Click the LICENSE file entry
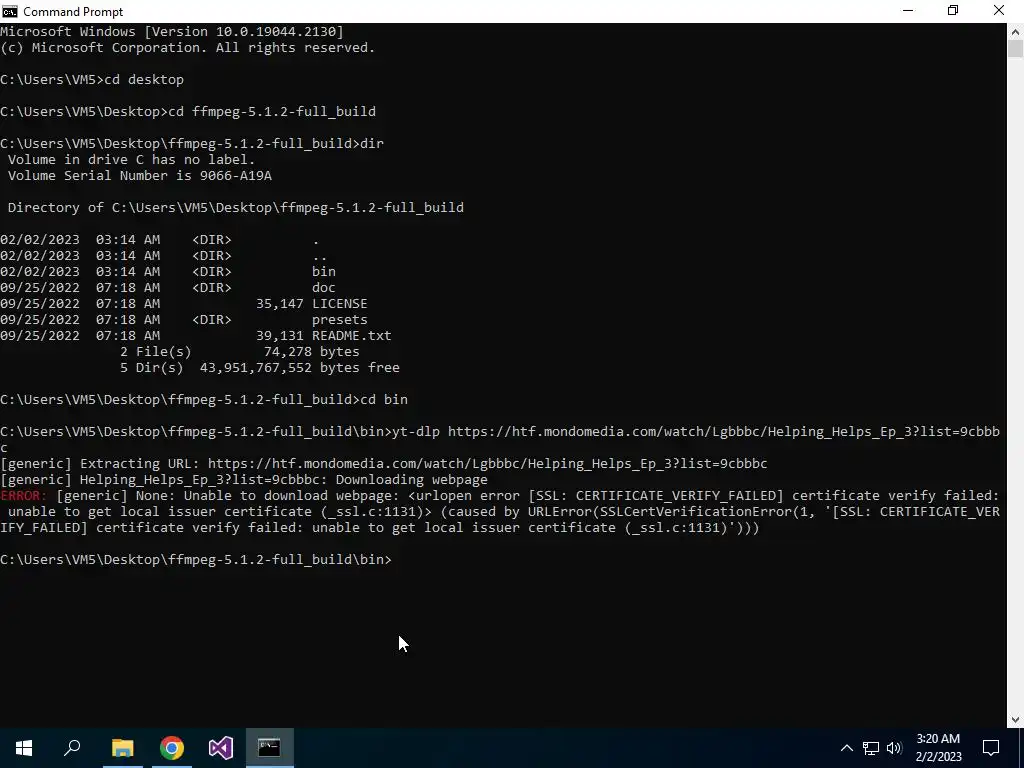 click(340, 304)
